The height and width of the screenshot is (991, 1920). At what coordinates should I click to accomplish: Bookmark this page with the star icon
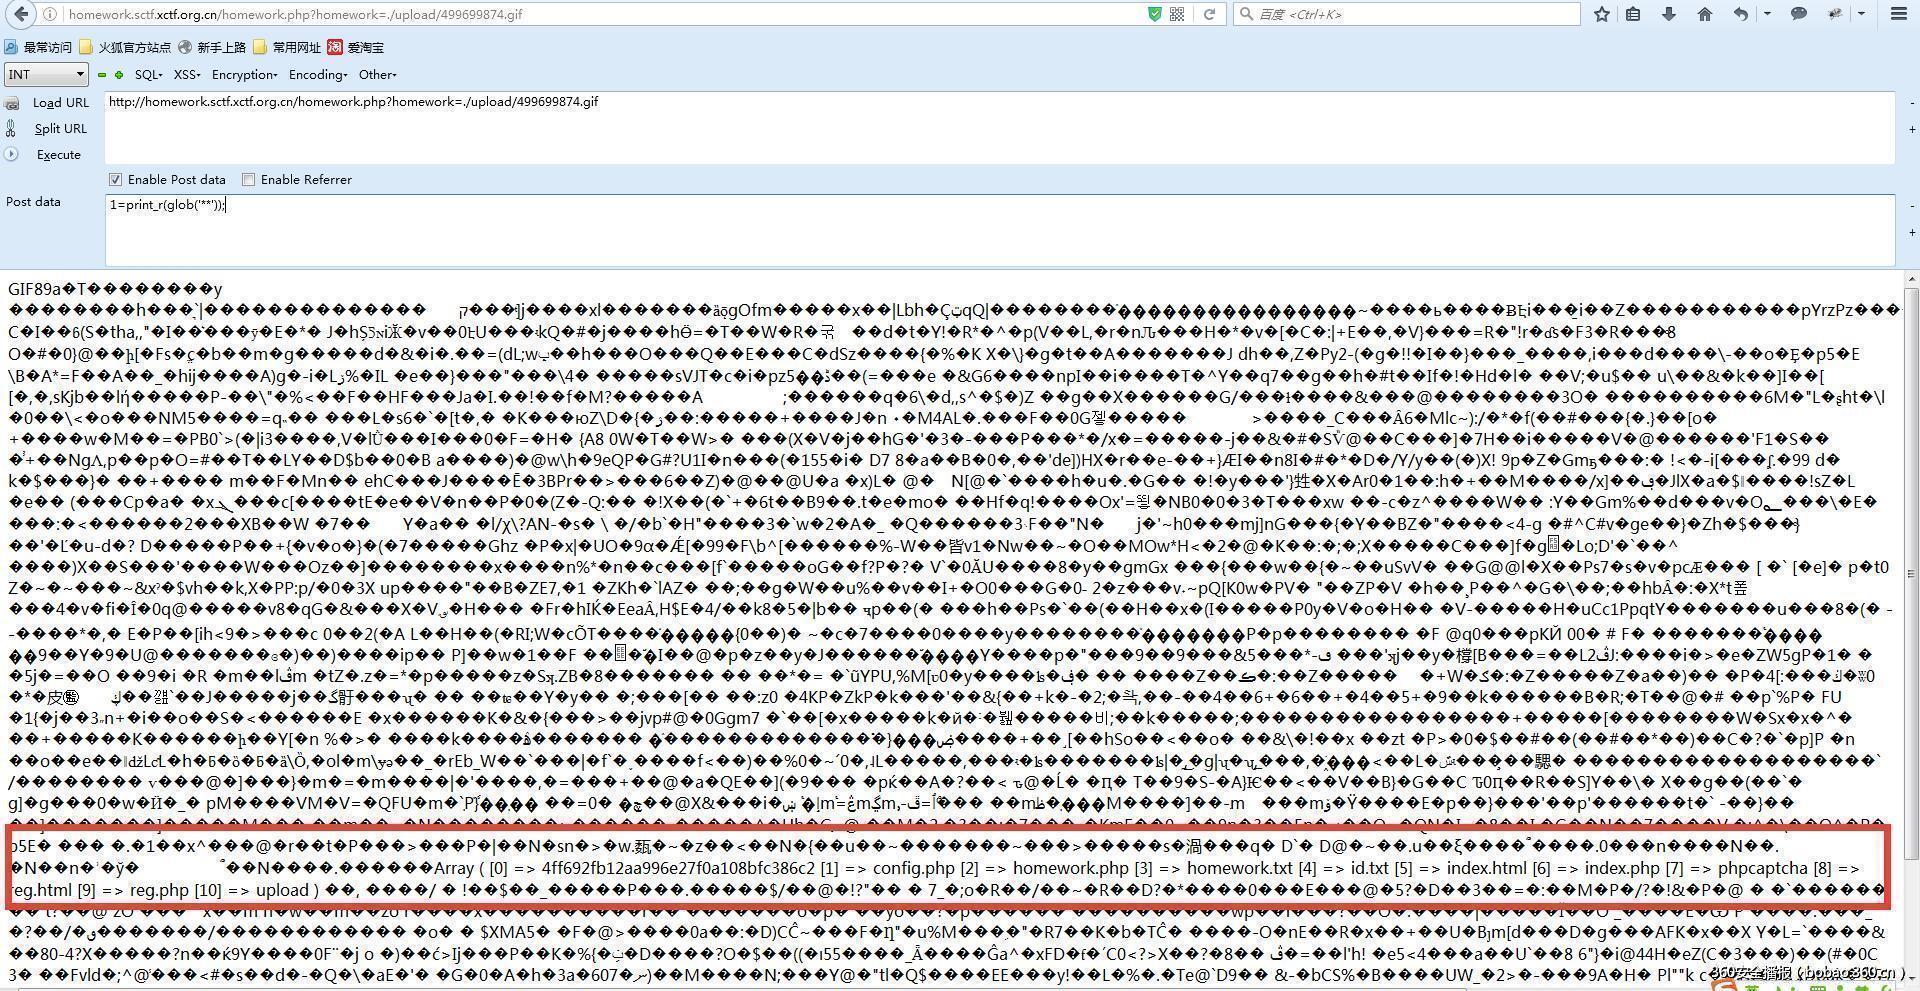[1602, 14]
